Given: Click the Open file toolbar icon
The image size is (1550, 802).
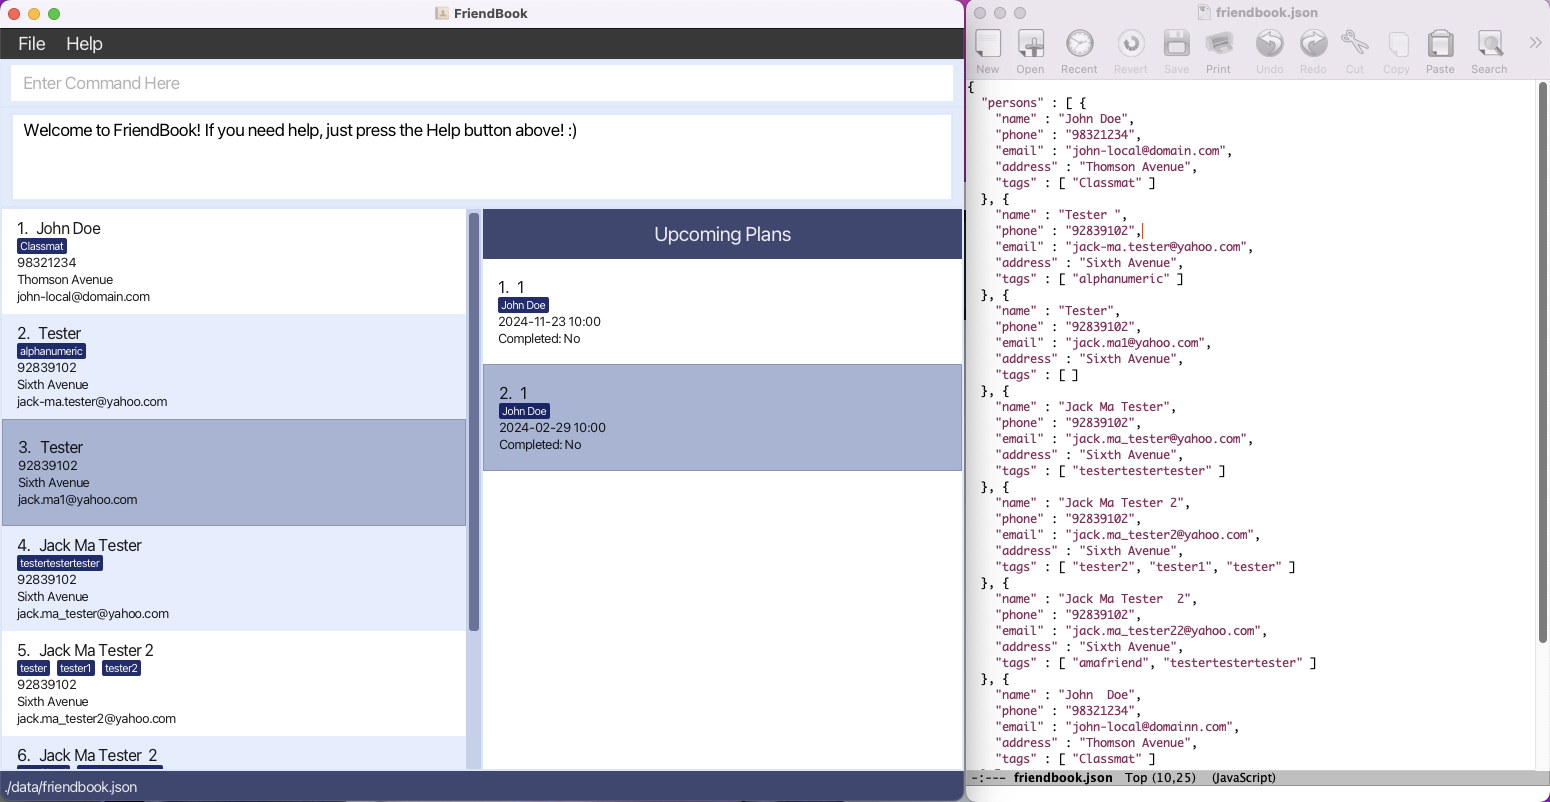Looking at the screenshot, I should [x=1031, y=44].
